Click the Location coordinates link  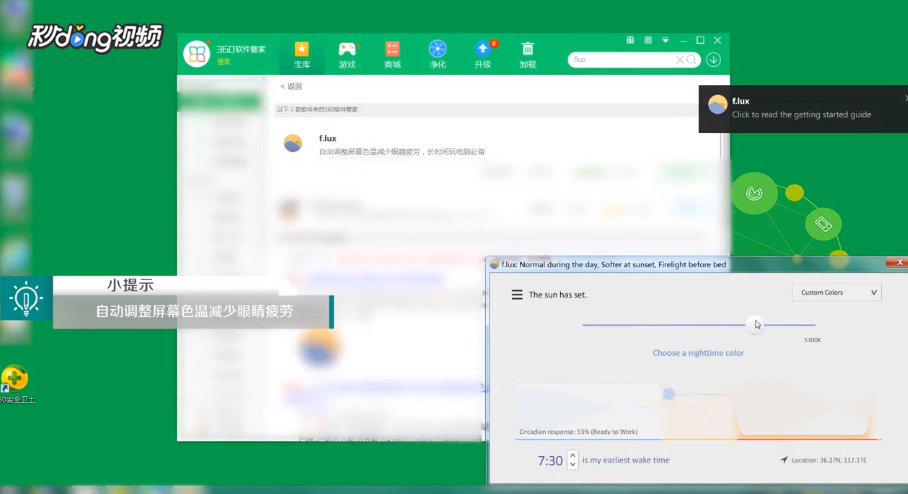[x=829, y=460]
